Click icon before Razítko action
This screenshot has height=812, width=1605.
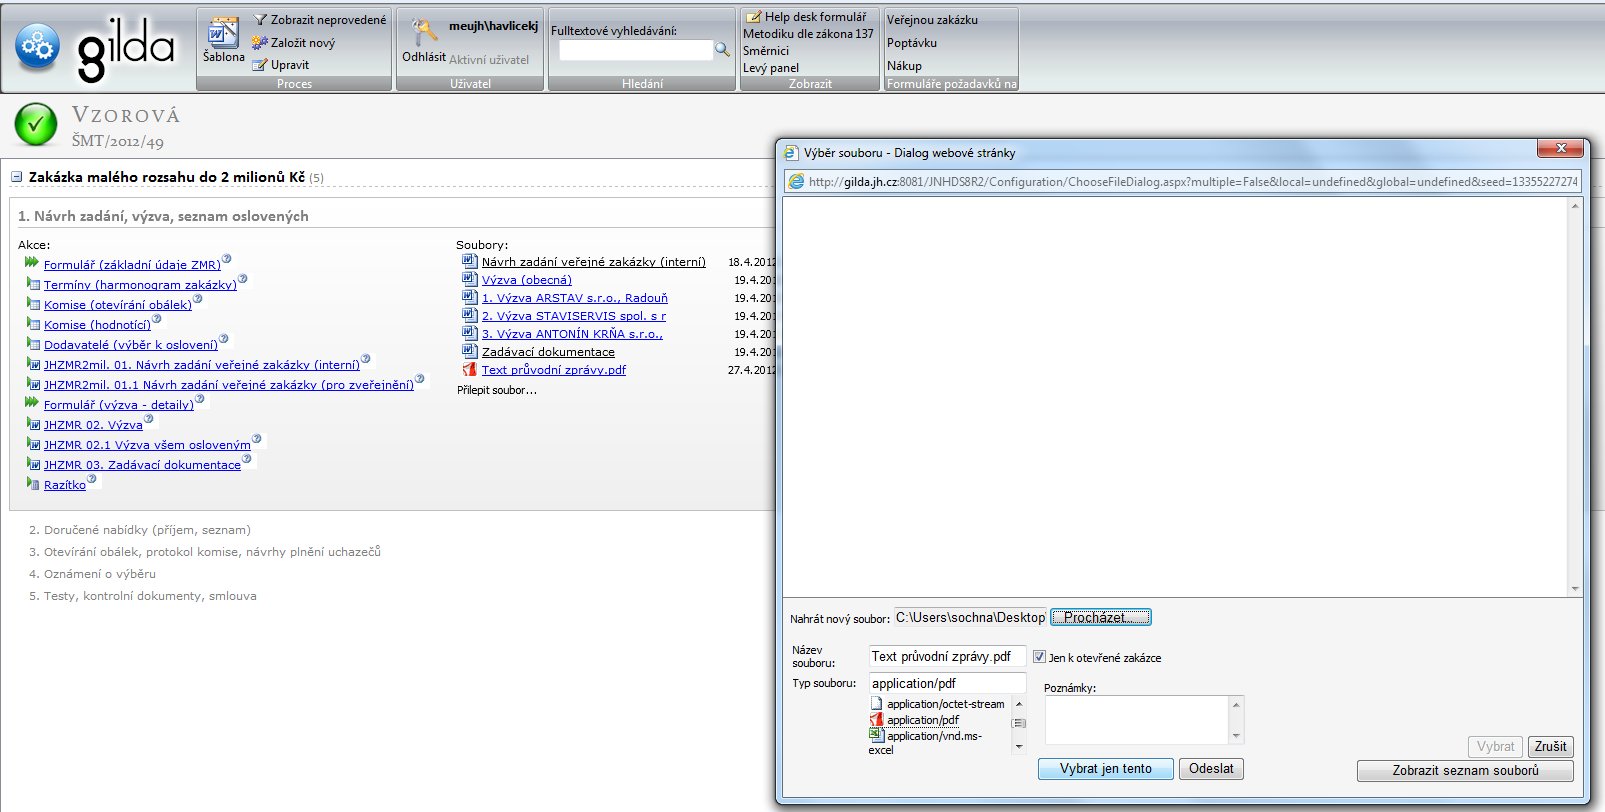point(33,484)
